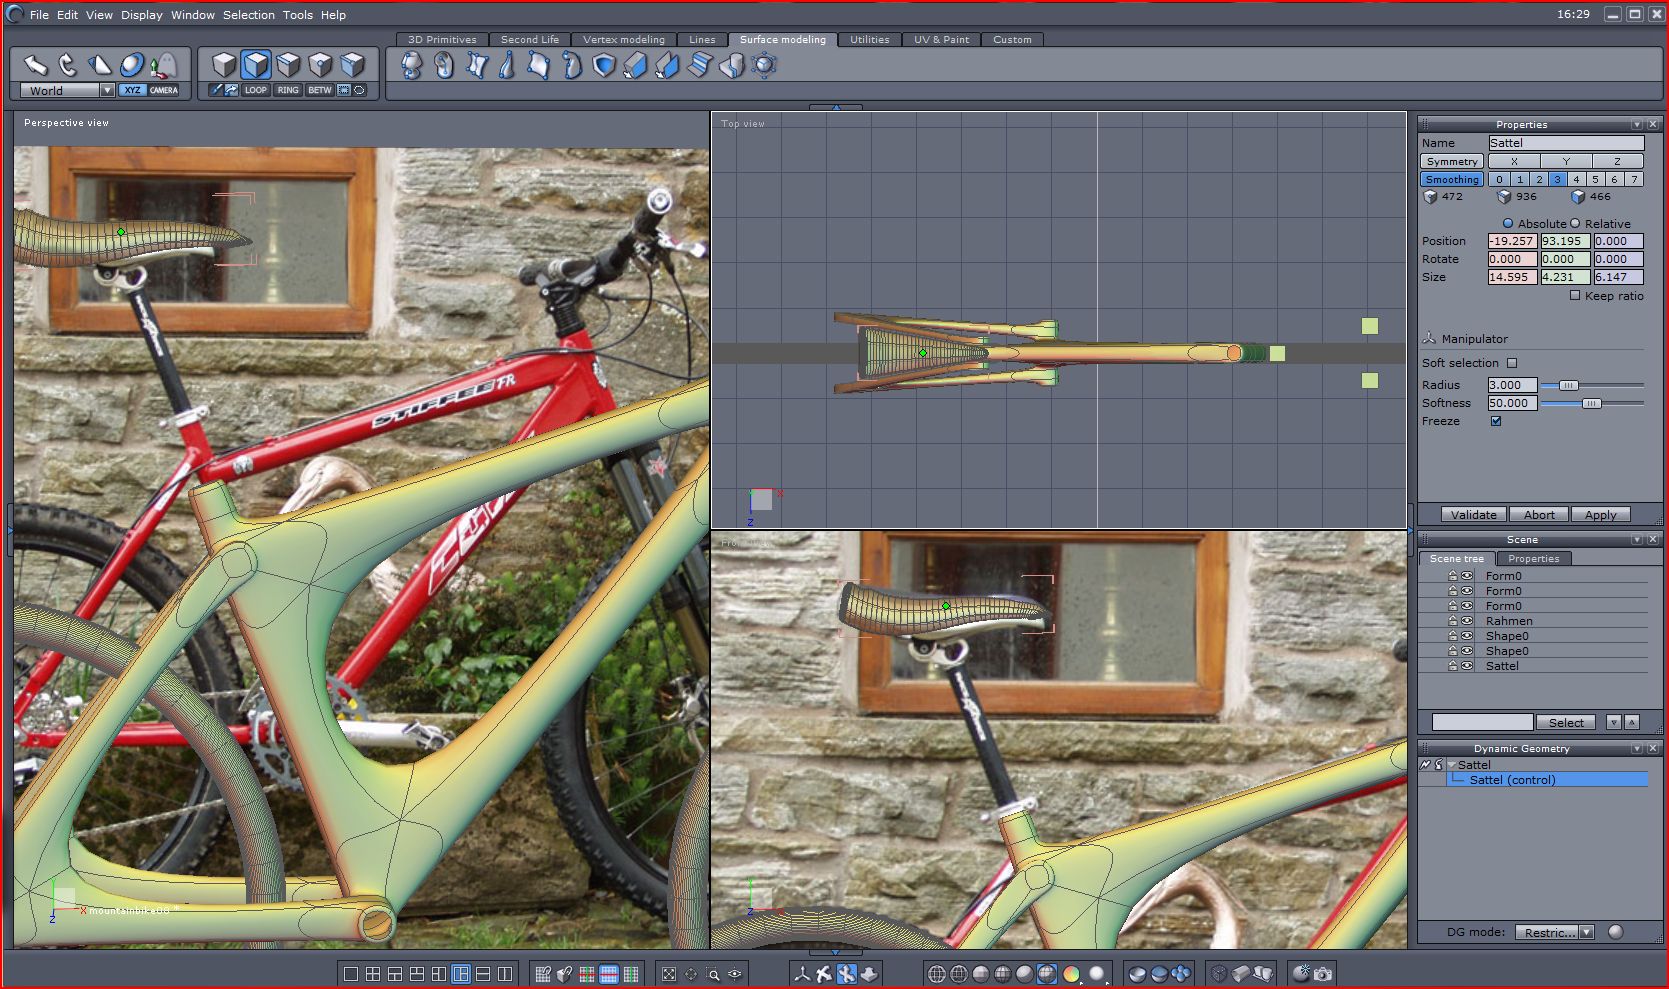Collapse the Sattel node in Dynamic Geometry
Viewport: 1669px width, 989px height.
coord(1451,765)
